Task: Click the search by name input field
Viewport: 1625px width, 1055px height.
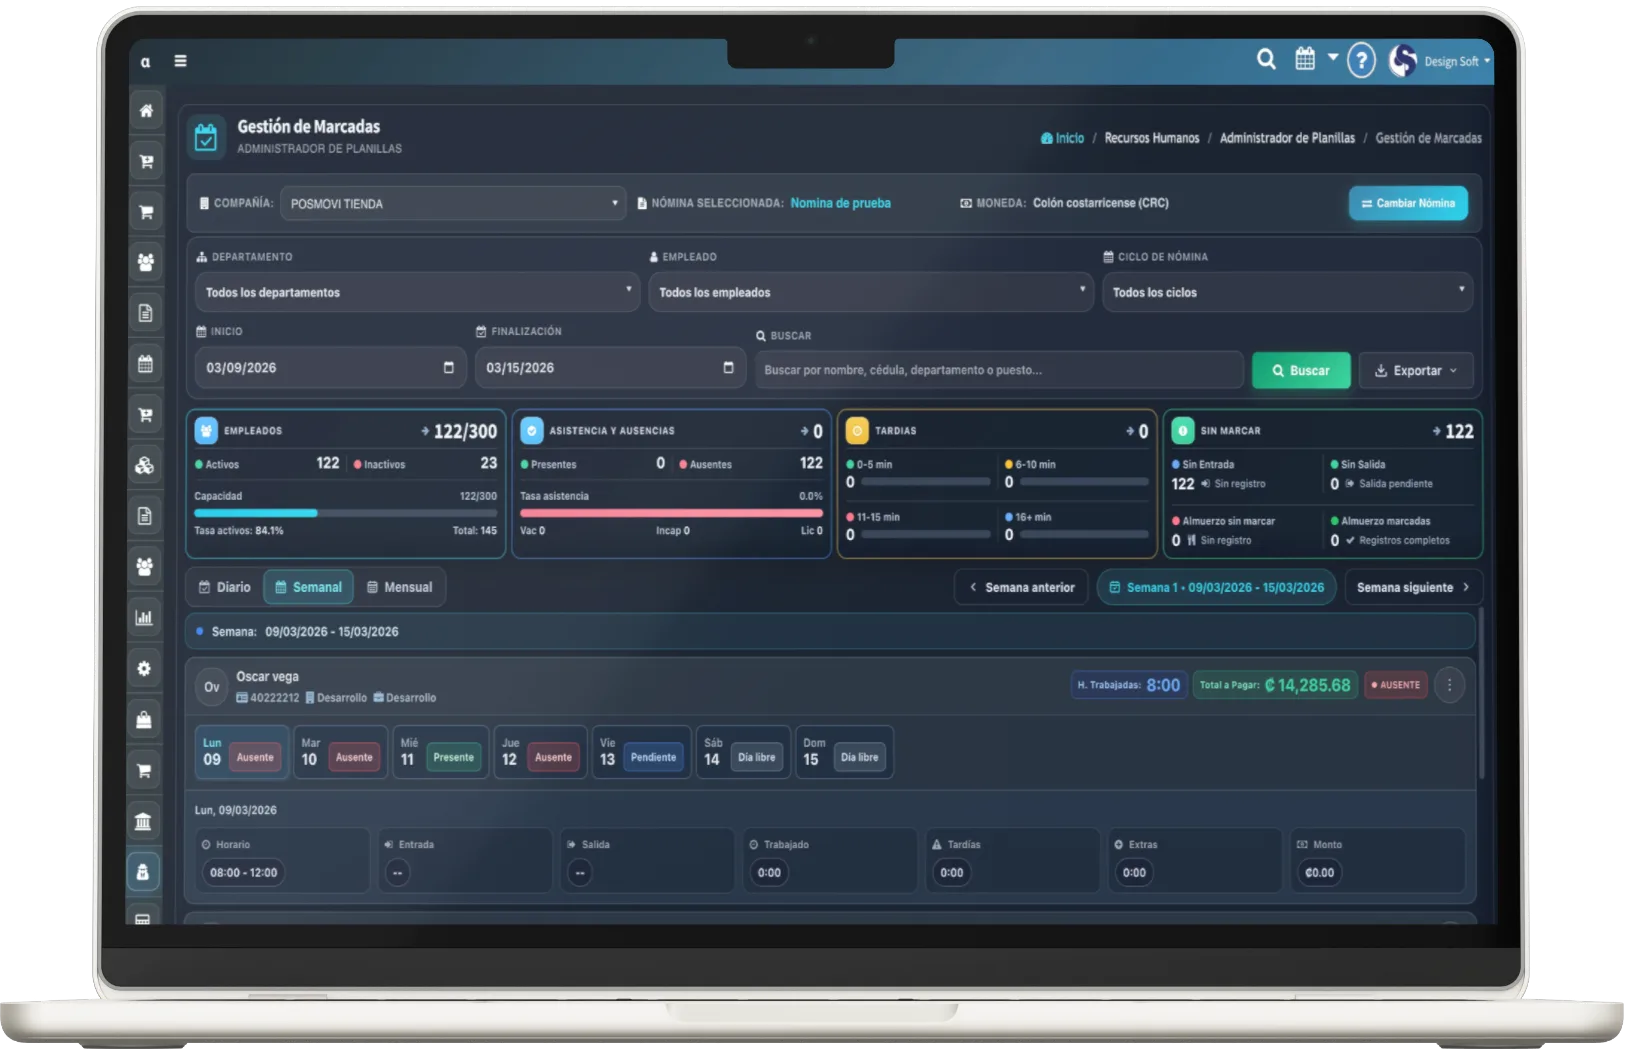Action: pos(998,370)
